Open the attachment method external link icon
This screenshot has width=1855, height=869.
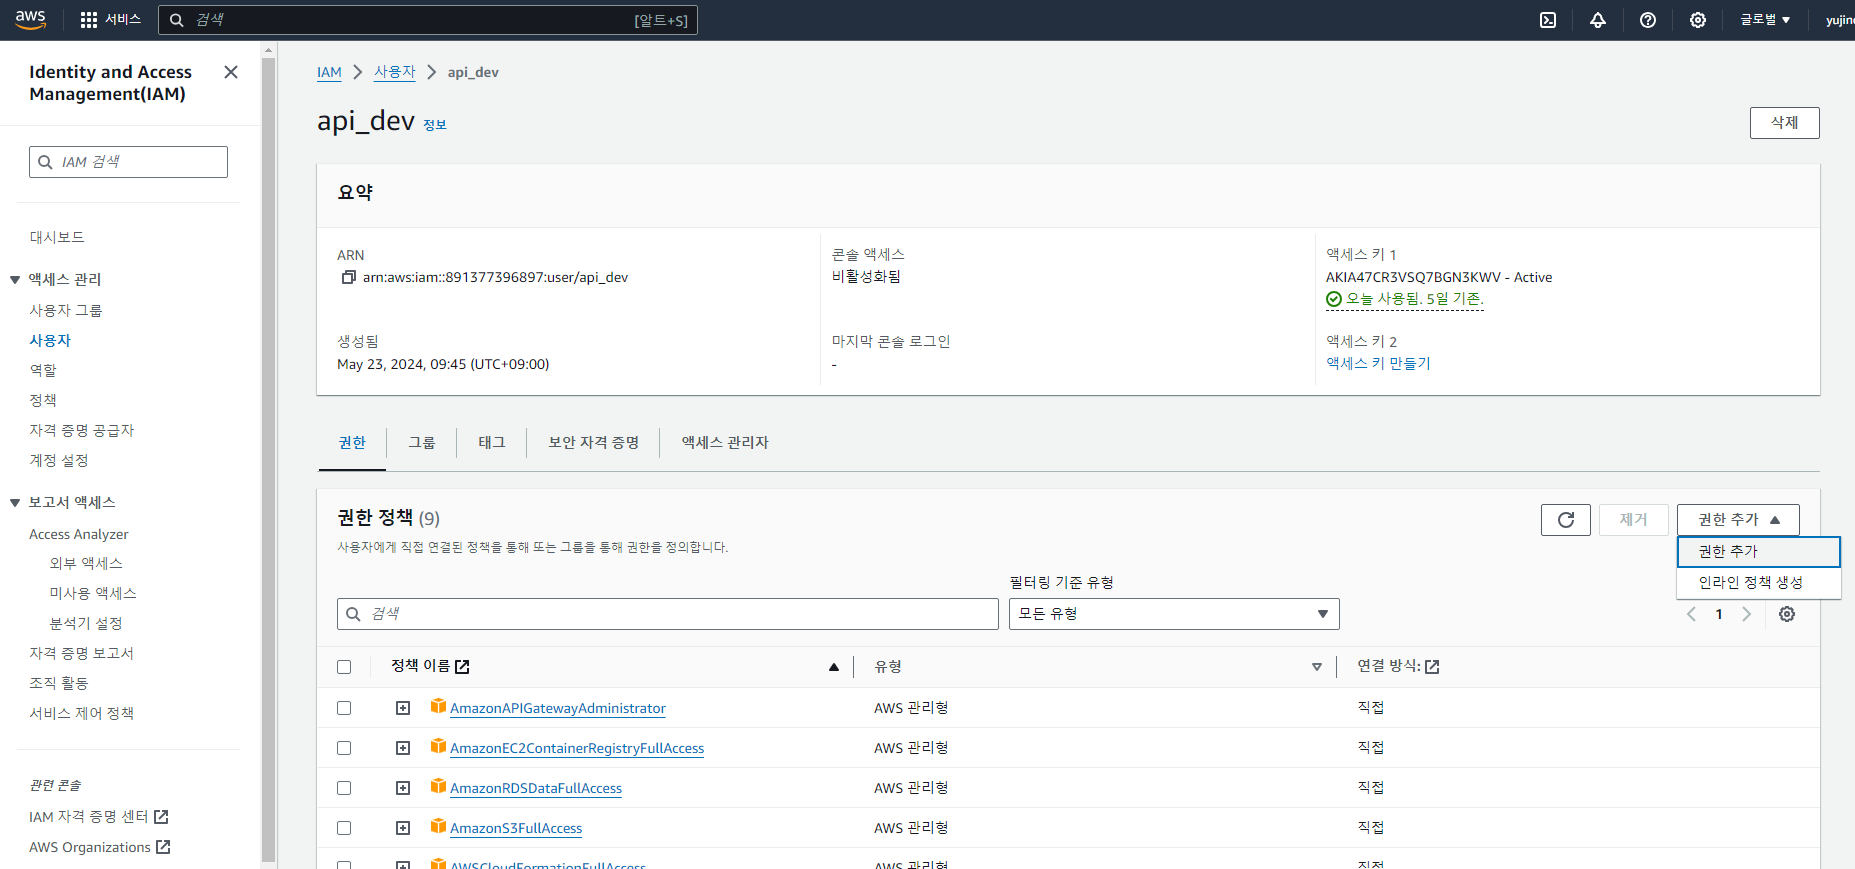(x=1432, y=667)
